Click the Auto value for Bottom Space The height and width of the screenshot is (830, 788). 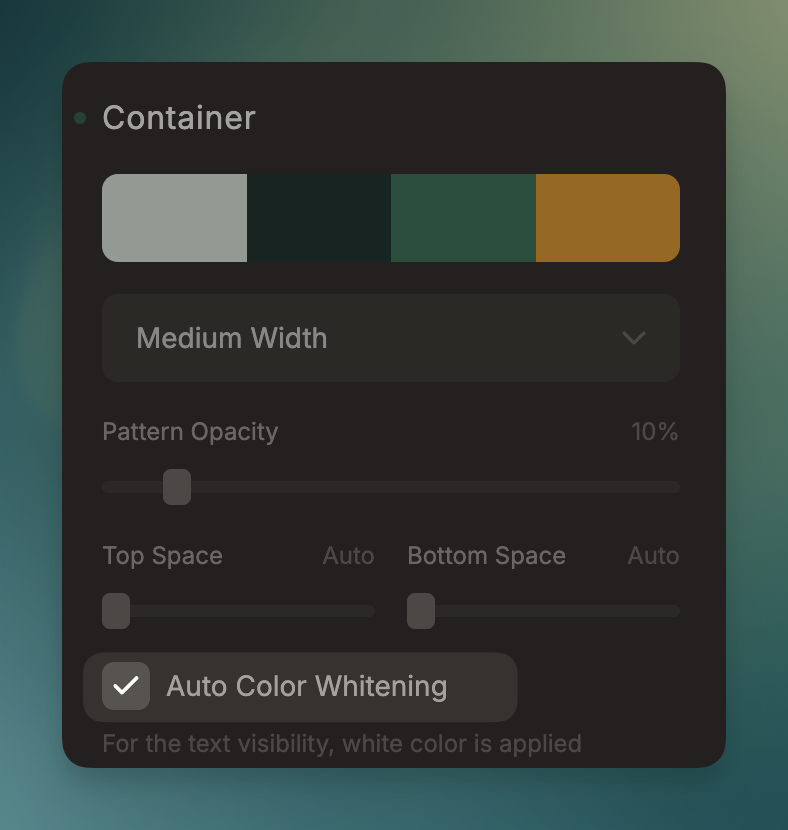click(653, 556)
